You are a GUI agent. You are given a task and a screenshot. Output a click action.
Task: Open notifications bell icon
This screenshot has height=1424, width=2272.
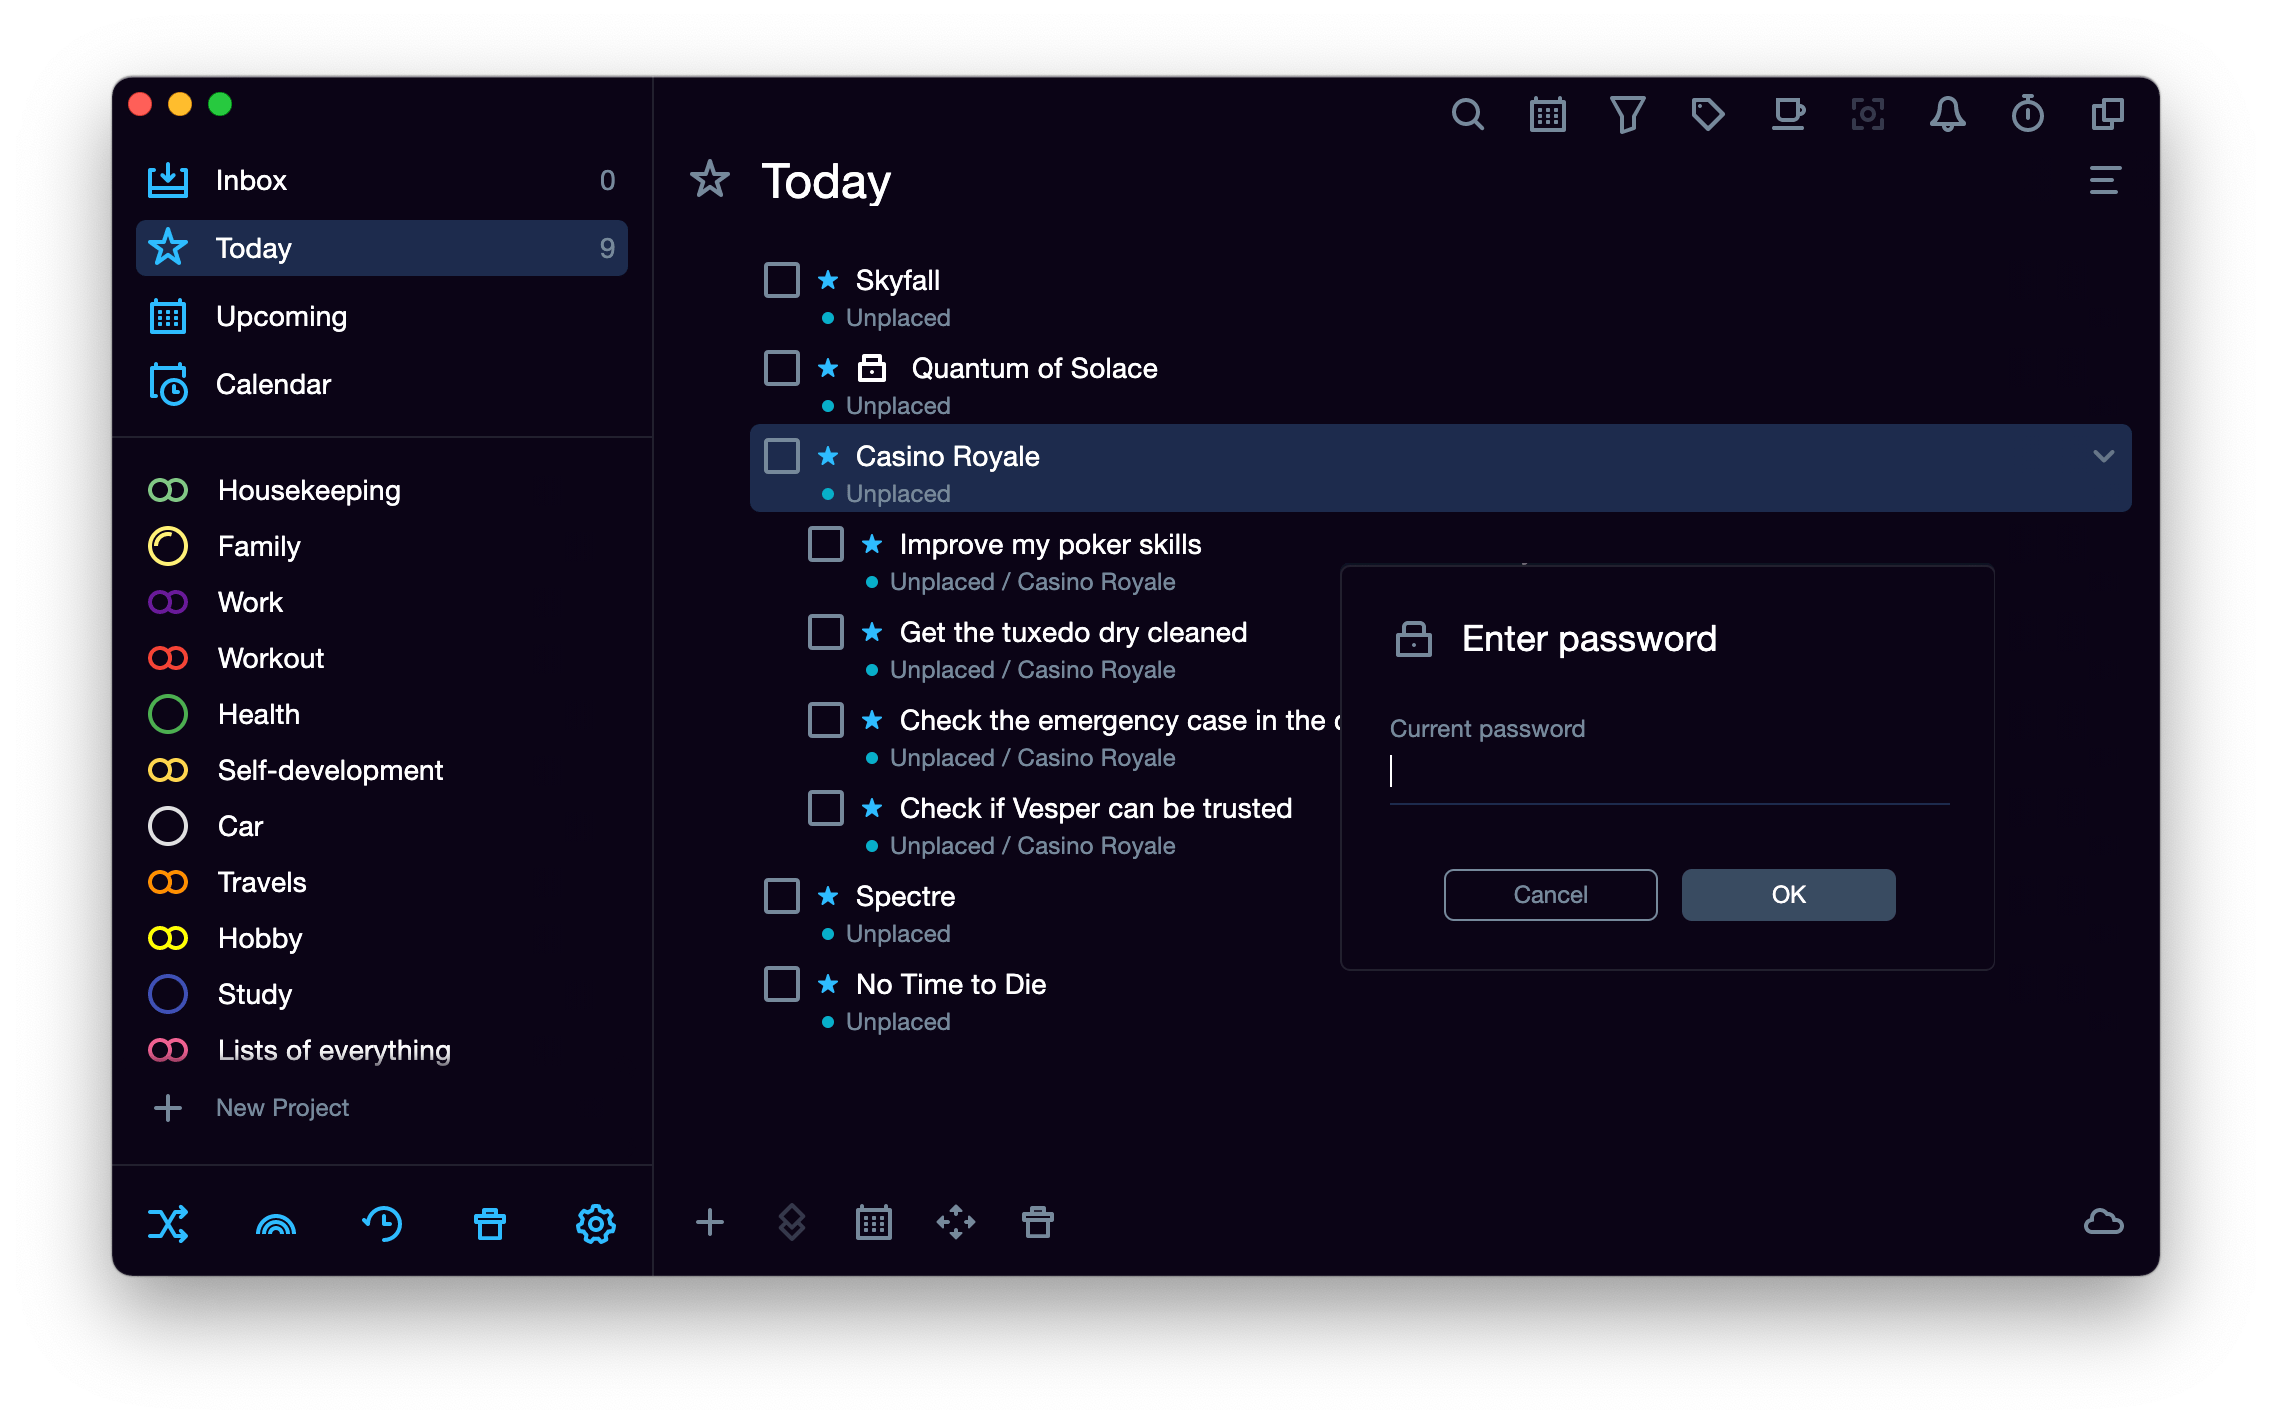pyautogui.click(x=1947, y=115)
